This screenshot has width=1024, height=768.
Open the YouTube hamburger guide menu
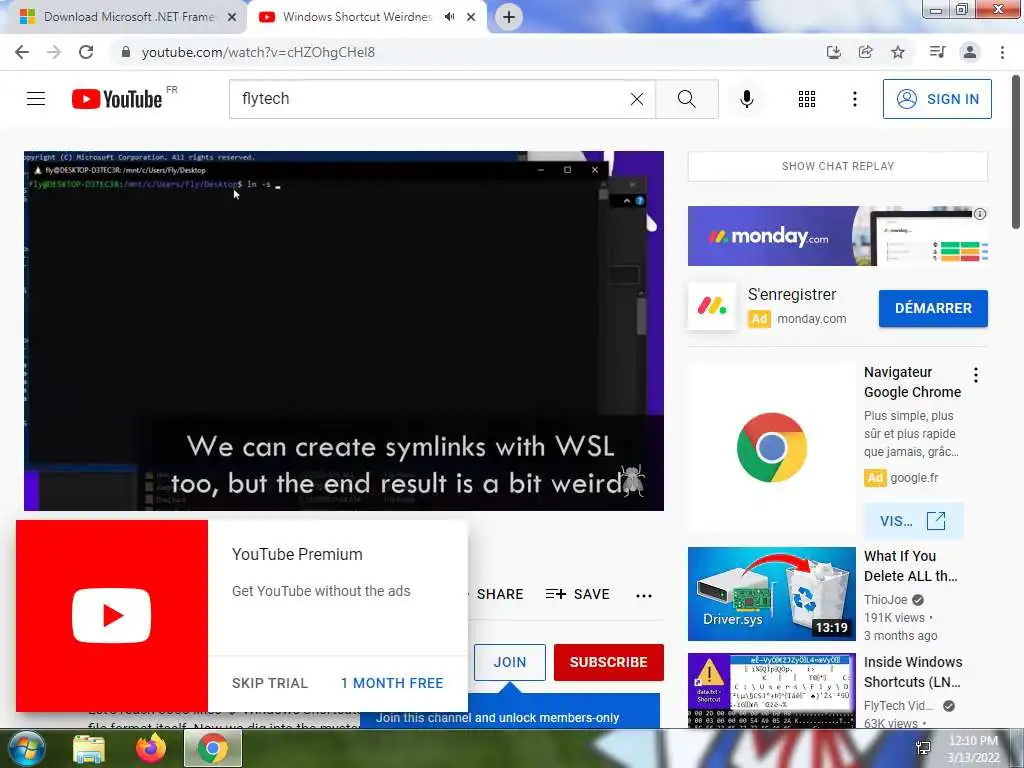pos(36,99)
